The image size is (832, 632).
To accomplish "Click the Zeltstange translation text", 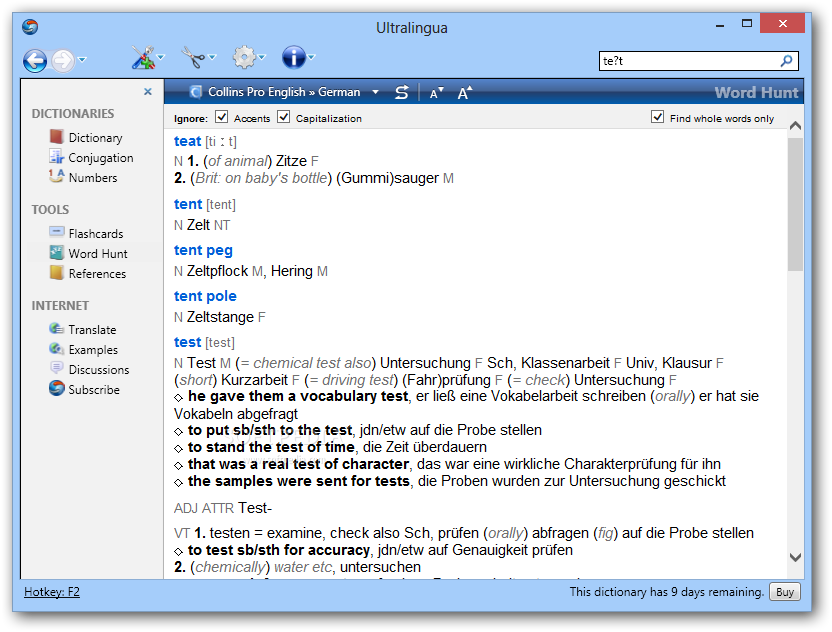I will tap(220, 317).
